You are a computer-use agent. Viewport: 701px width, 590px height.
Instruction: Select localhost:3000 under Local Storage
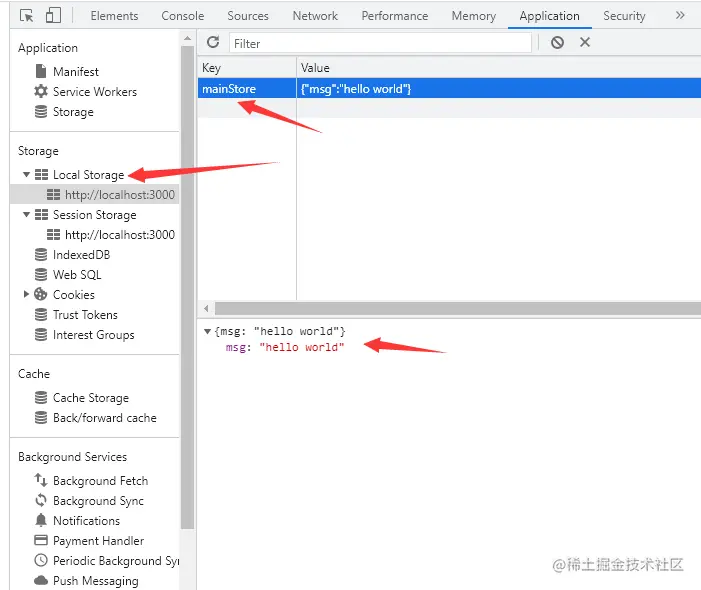click(x=120, y=195)
